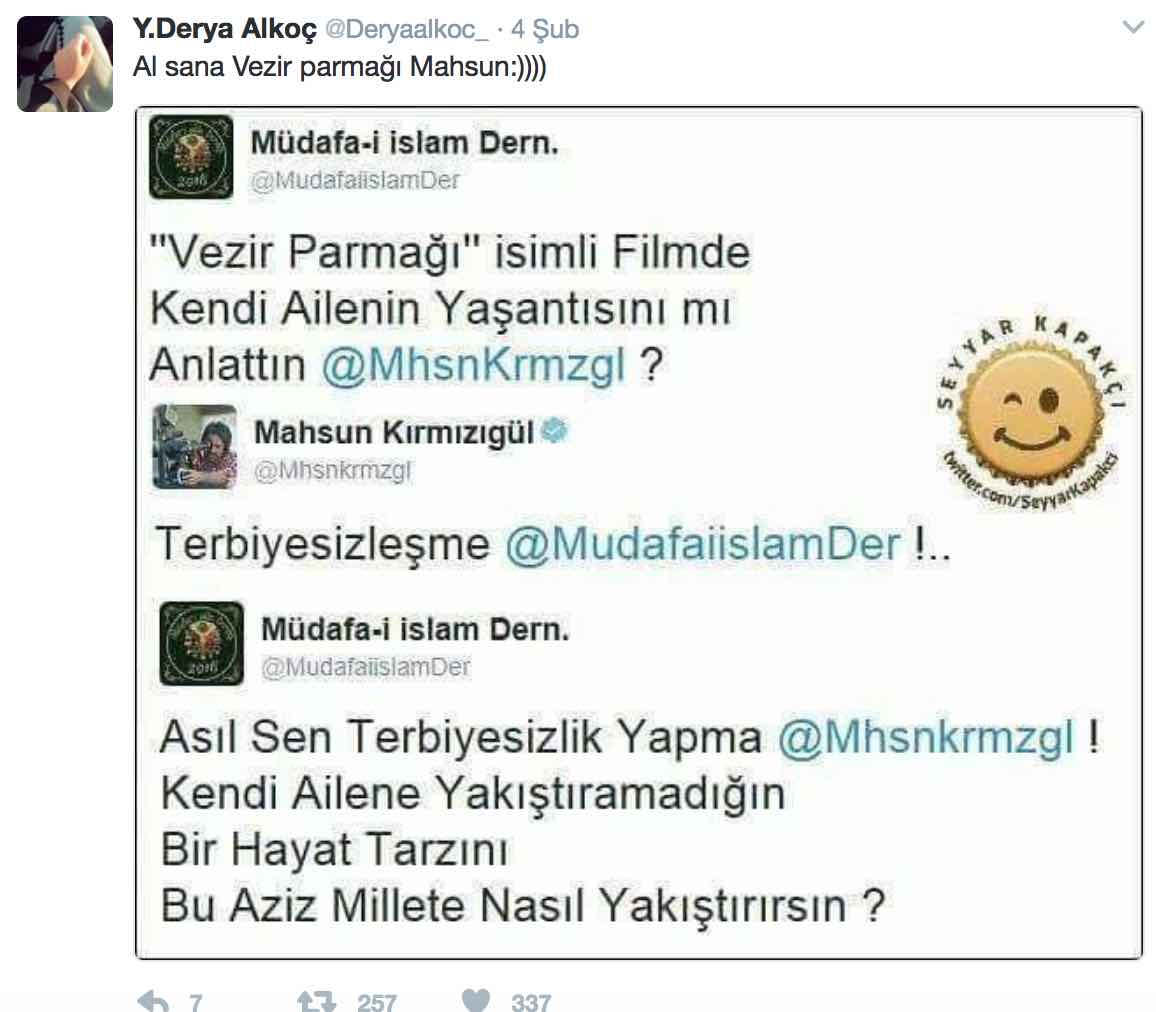
Task: Click the Müdafa-i islam Dern. top avatar
Action: pos(192,157)
